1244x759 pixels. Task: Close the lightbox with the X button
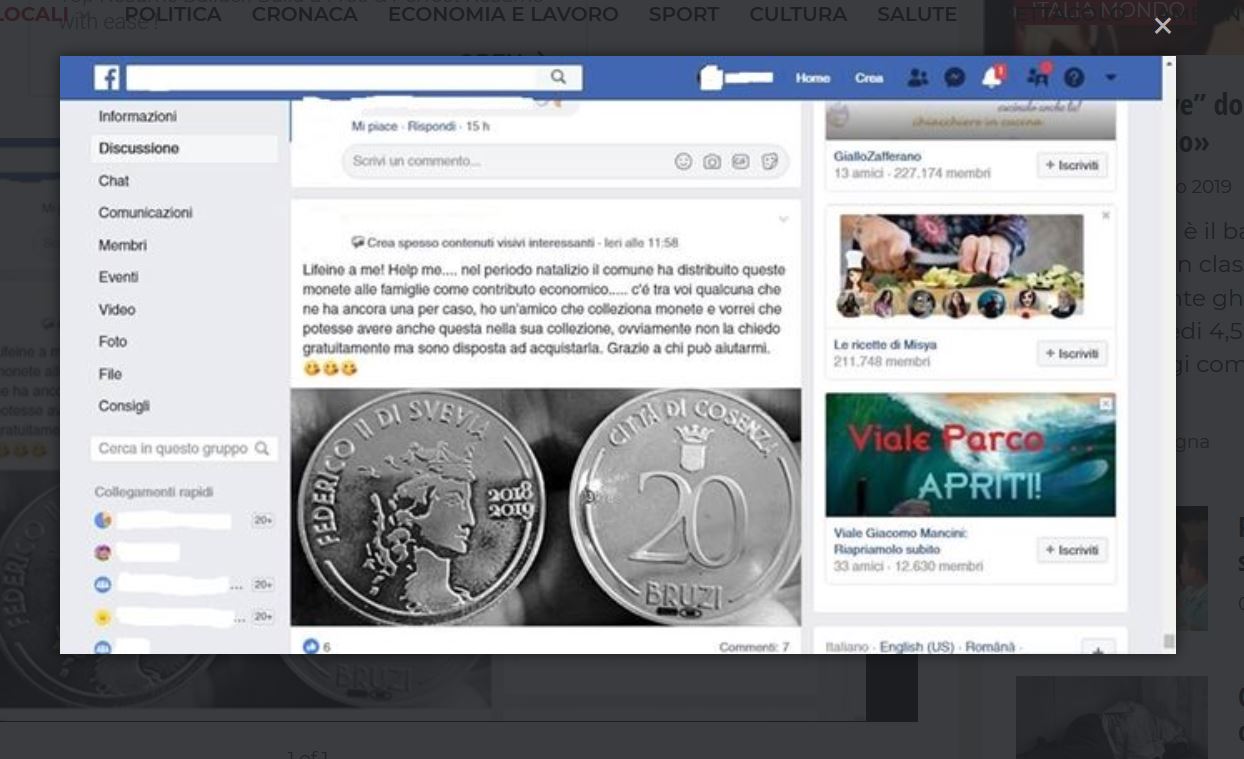[1162, 26]
